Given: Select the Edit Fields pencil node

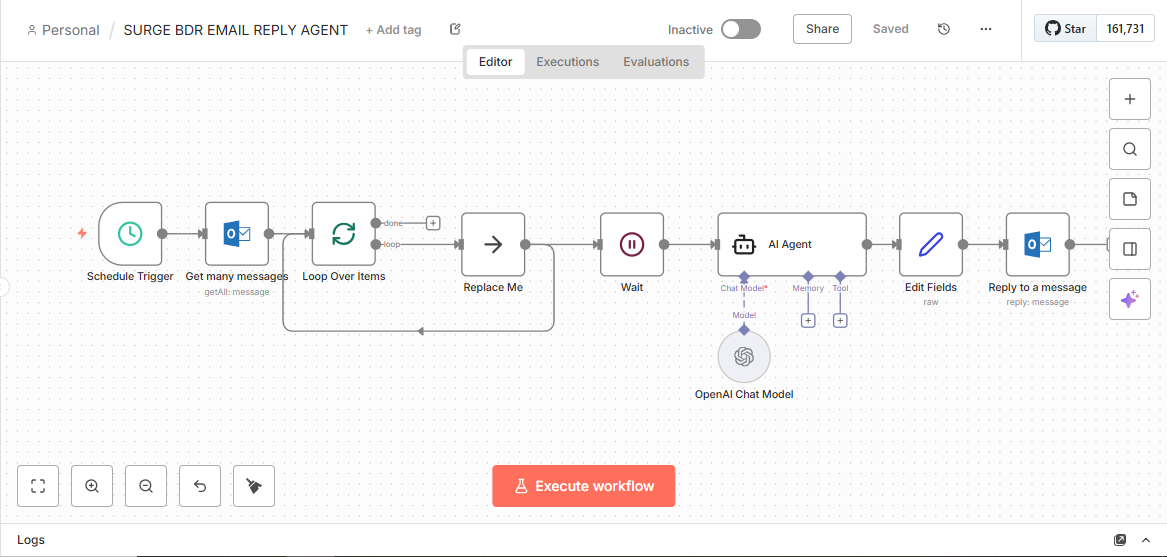Looking at the screenshot, I should click(930, 244).
